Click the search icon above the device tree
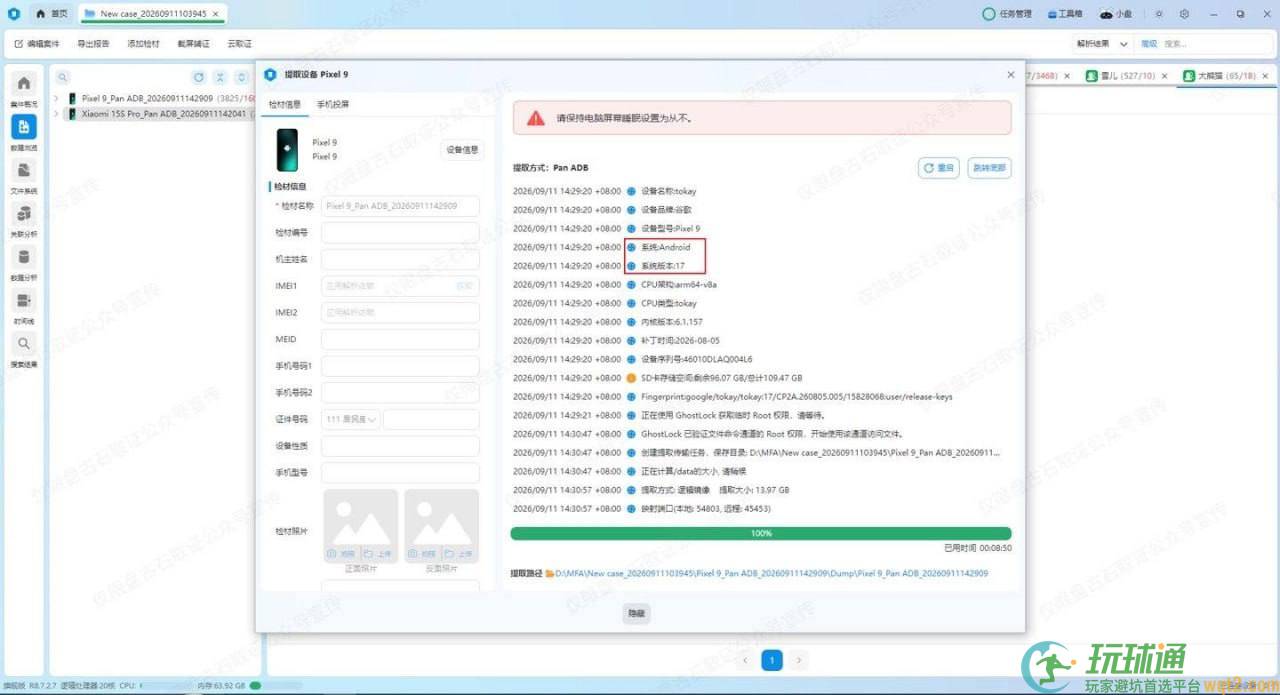This screenshot has width=1280, height=695. coord(62,77)
